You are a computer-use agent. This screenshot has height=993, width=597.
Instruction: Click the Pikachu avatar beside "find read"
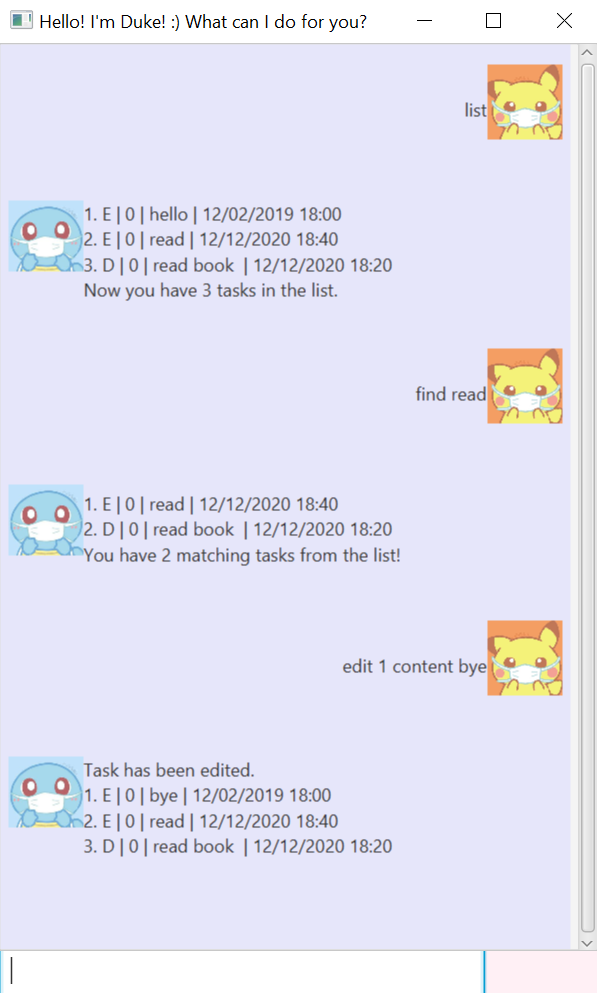point(525,386)
